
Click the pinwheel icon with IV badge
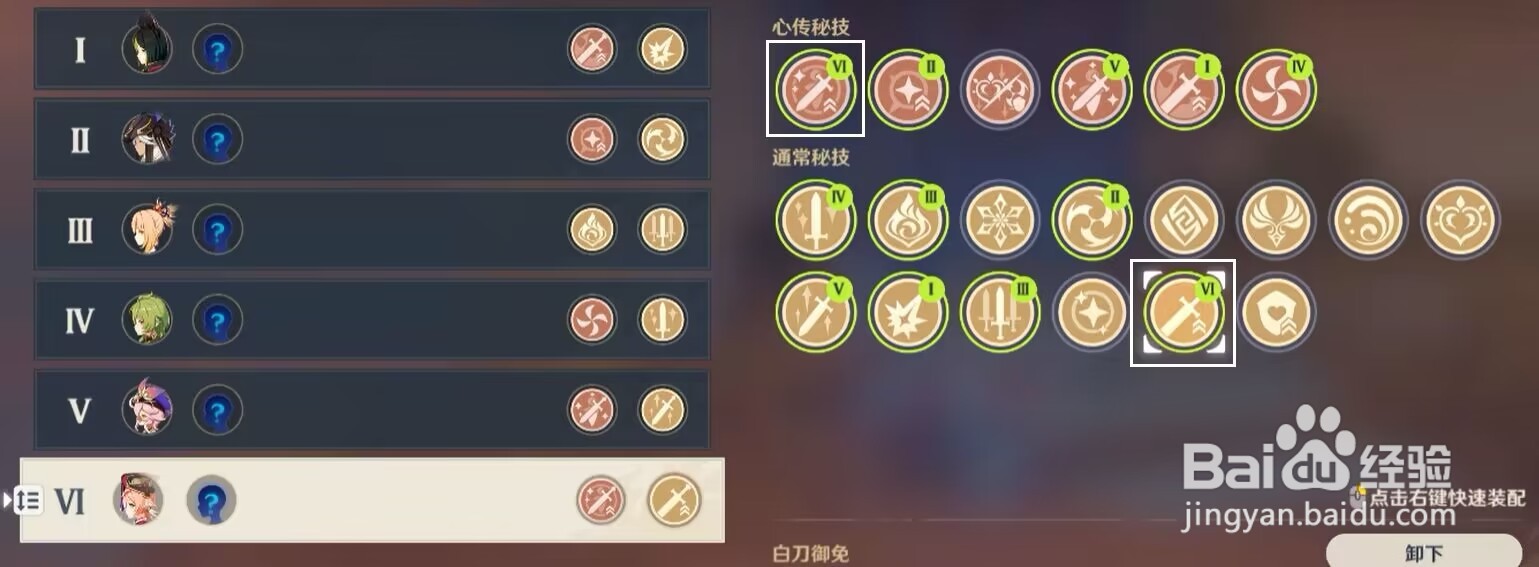point(1276,90)
